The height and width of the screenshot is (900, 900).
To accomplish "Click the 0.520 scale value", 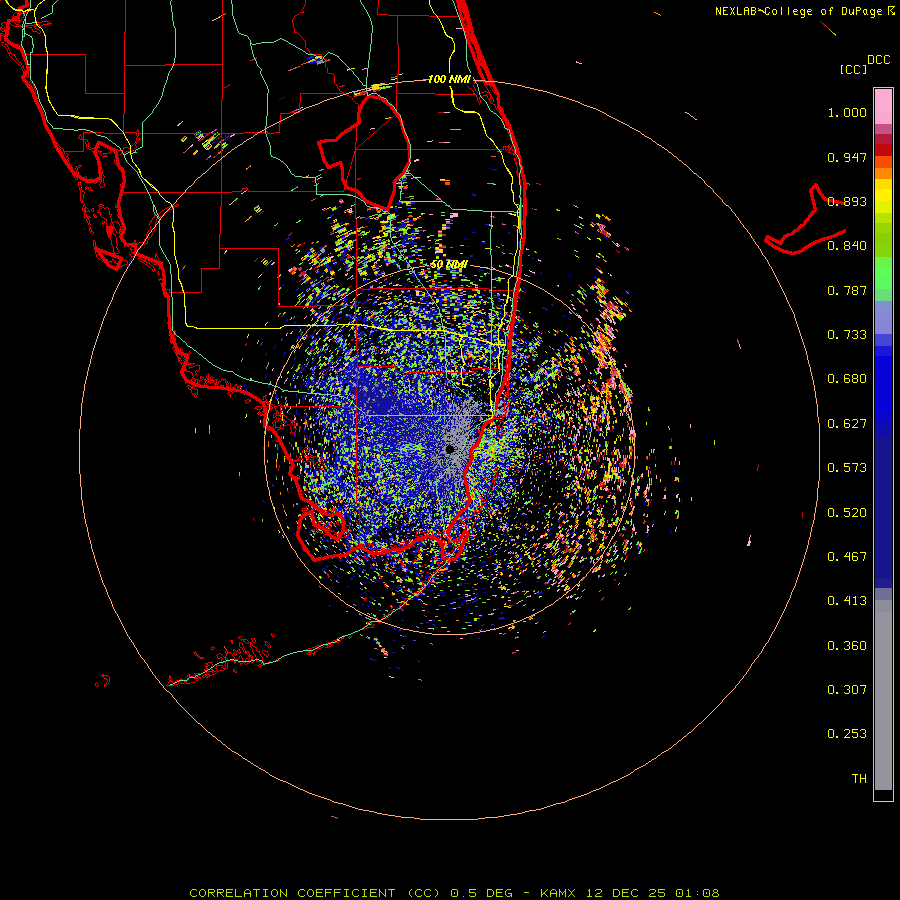I will coord(847,513).
